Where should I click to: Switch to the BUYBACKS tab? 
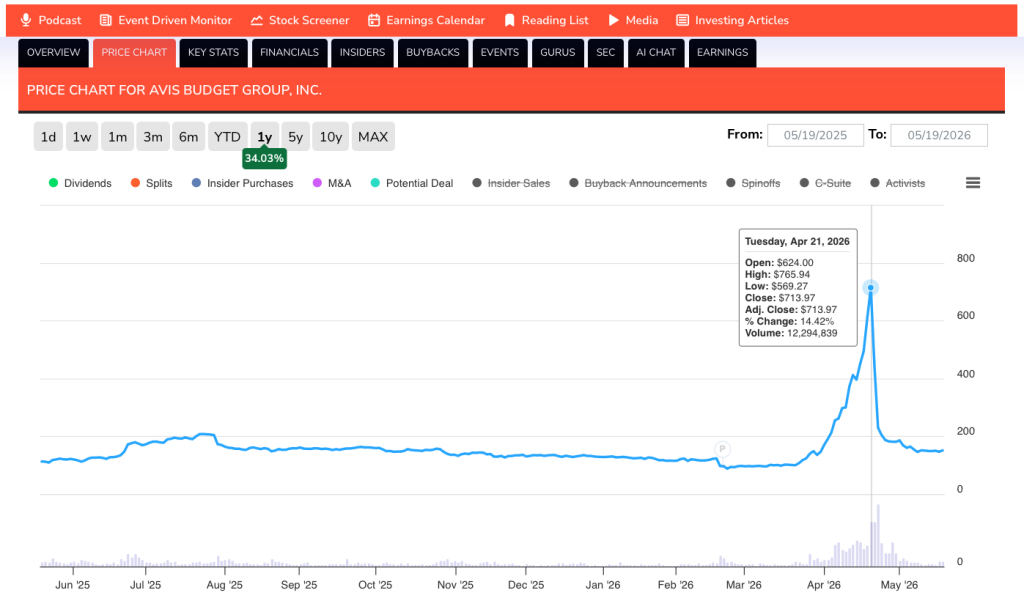(433, 52)
